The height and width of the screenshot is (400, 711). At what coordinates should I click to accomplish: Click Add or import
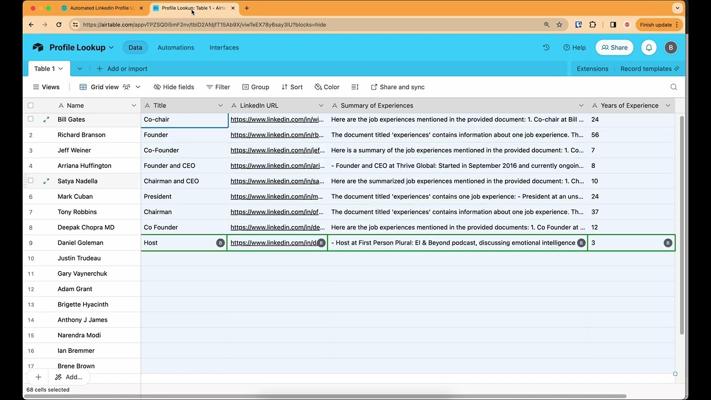coord(122,68)
